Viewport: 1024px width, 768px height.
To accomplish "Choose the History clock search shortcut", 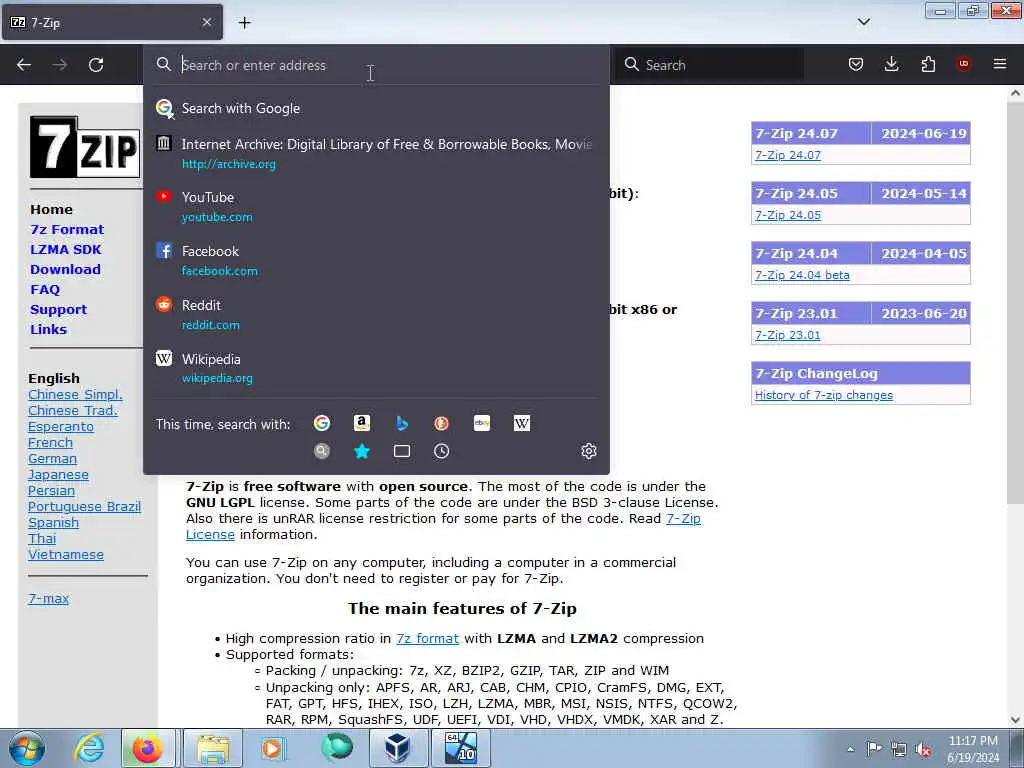I will pyautogui.click(x=441, y=451).
